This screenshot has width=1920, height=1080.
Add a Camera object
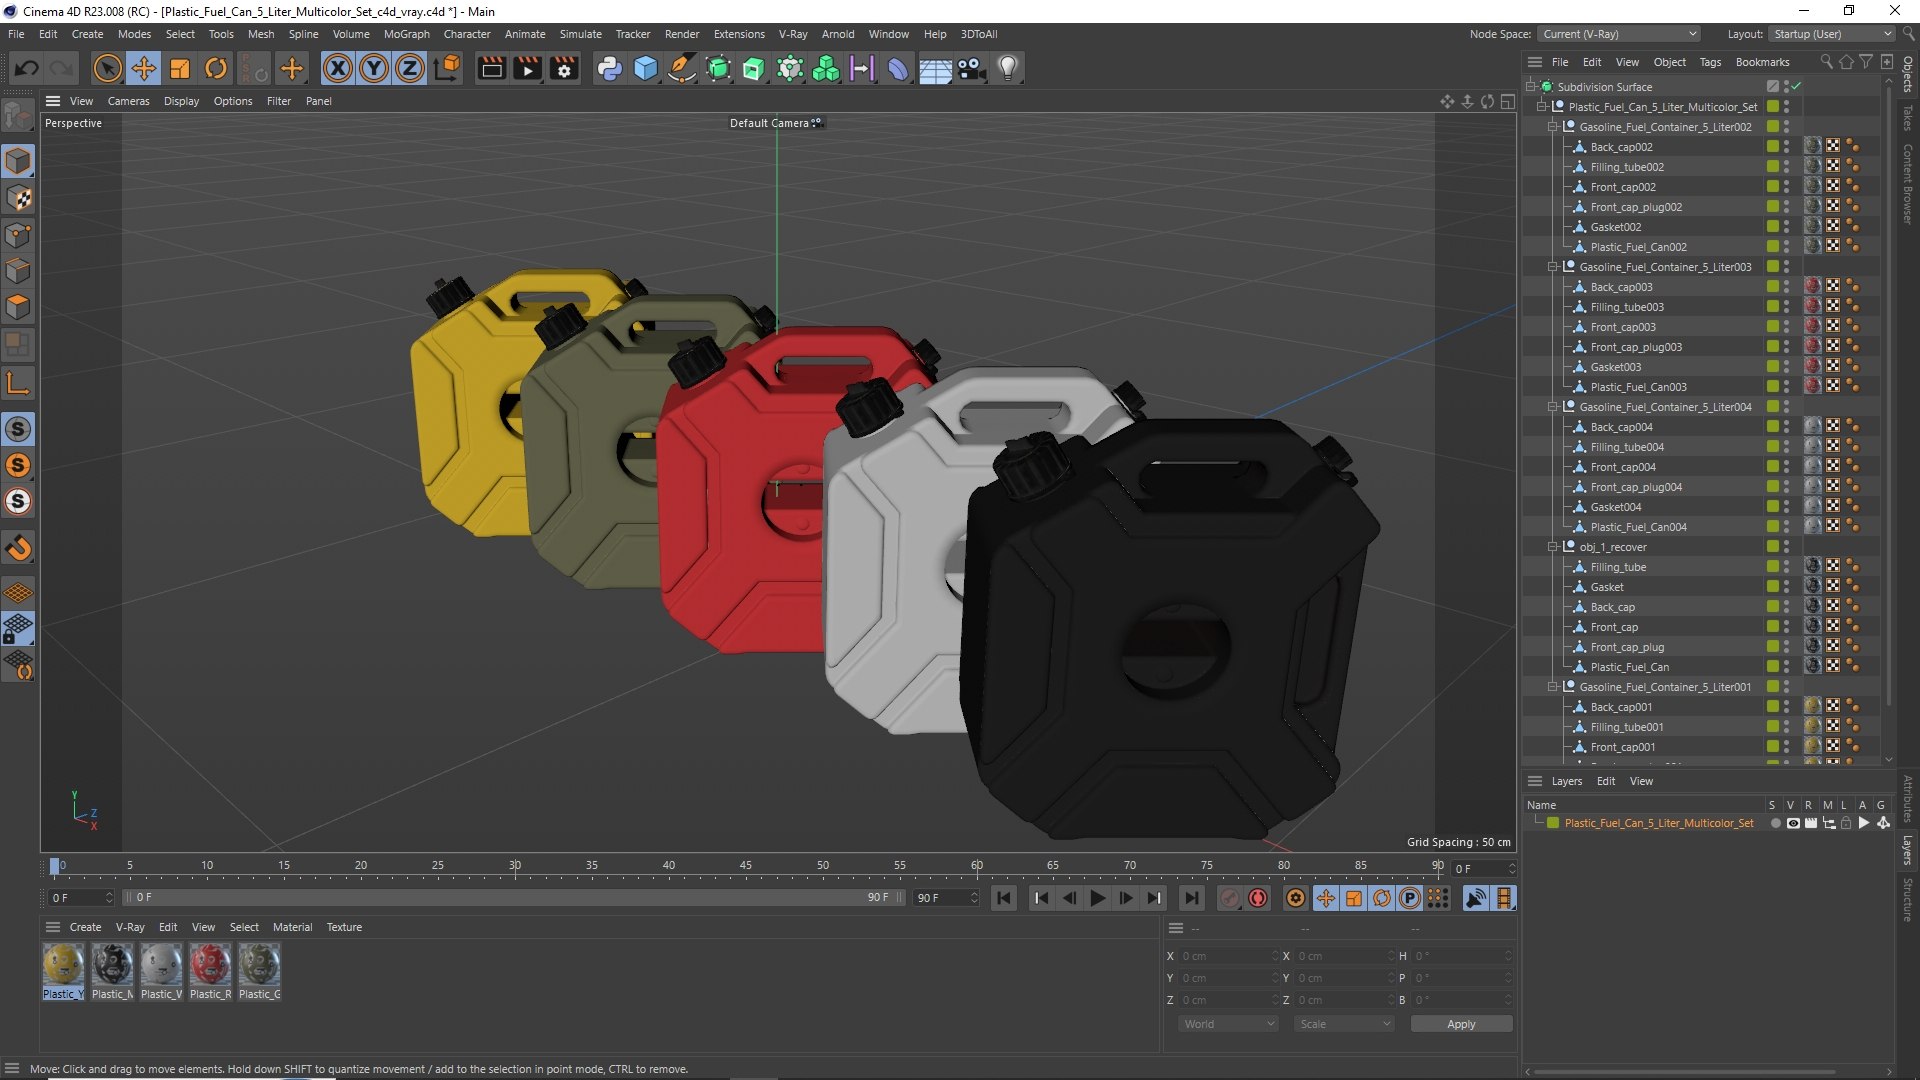tap(971, 68)
